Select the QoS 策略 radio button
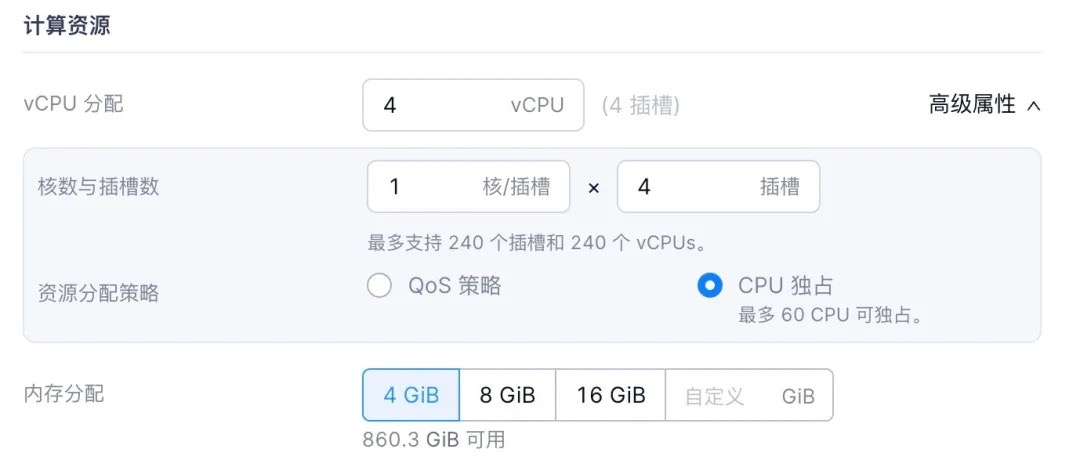 [x=379, y=287]
